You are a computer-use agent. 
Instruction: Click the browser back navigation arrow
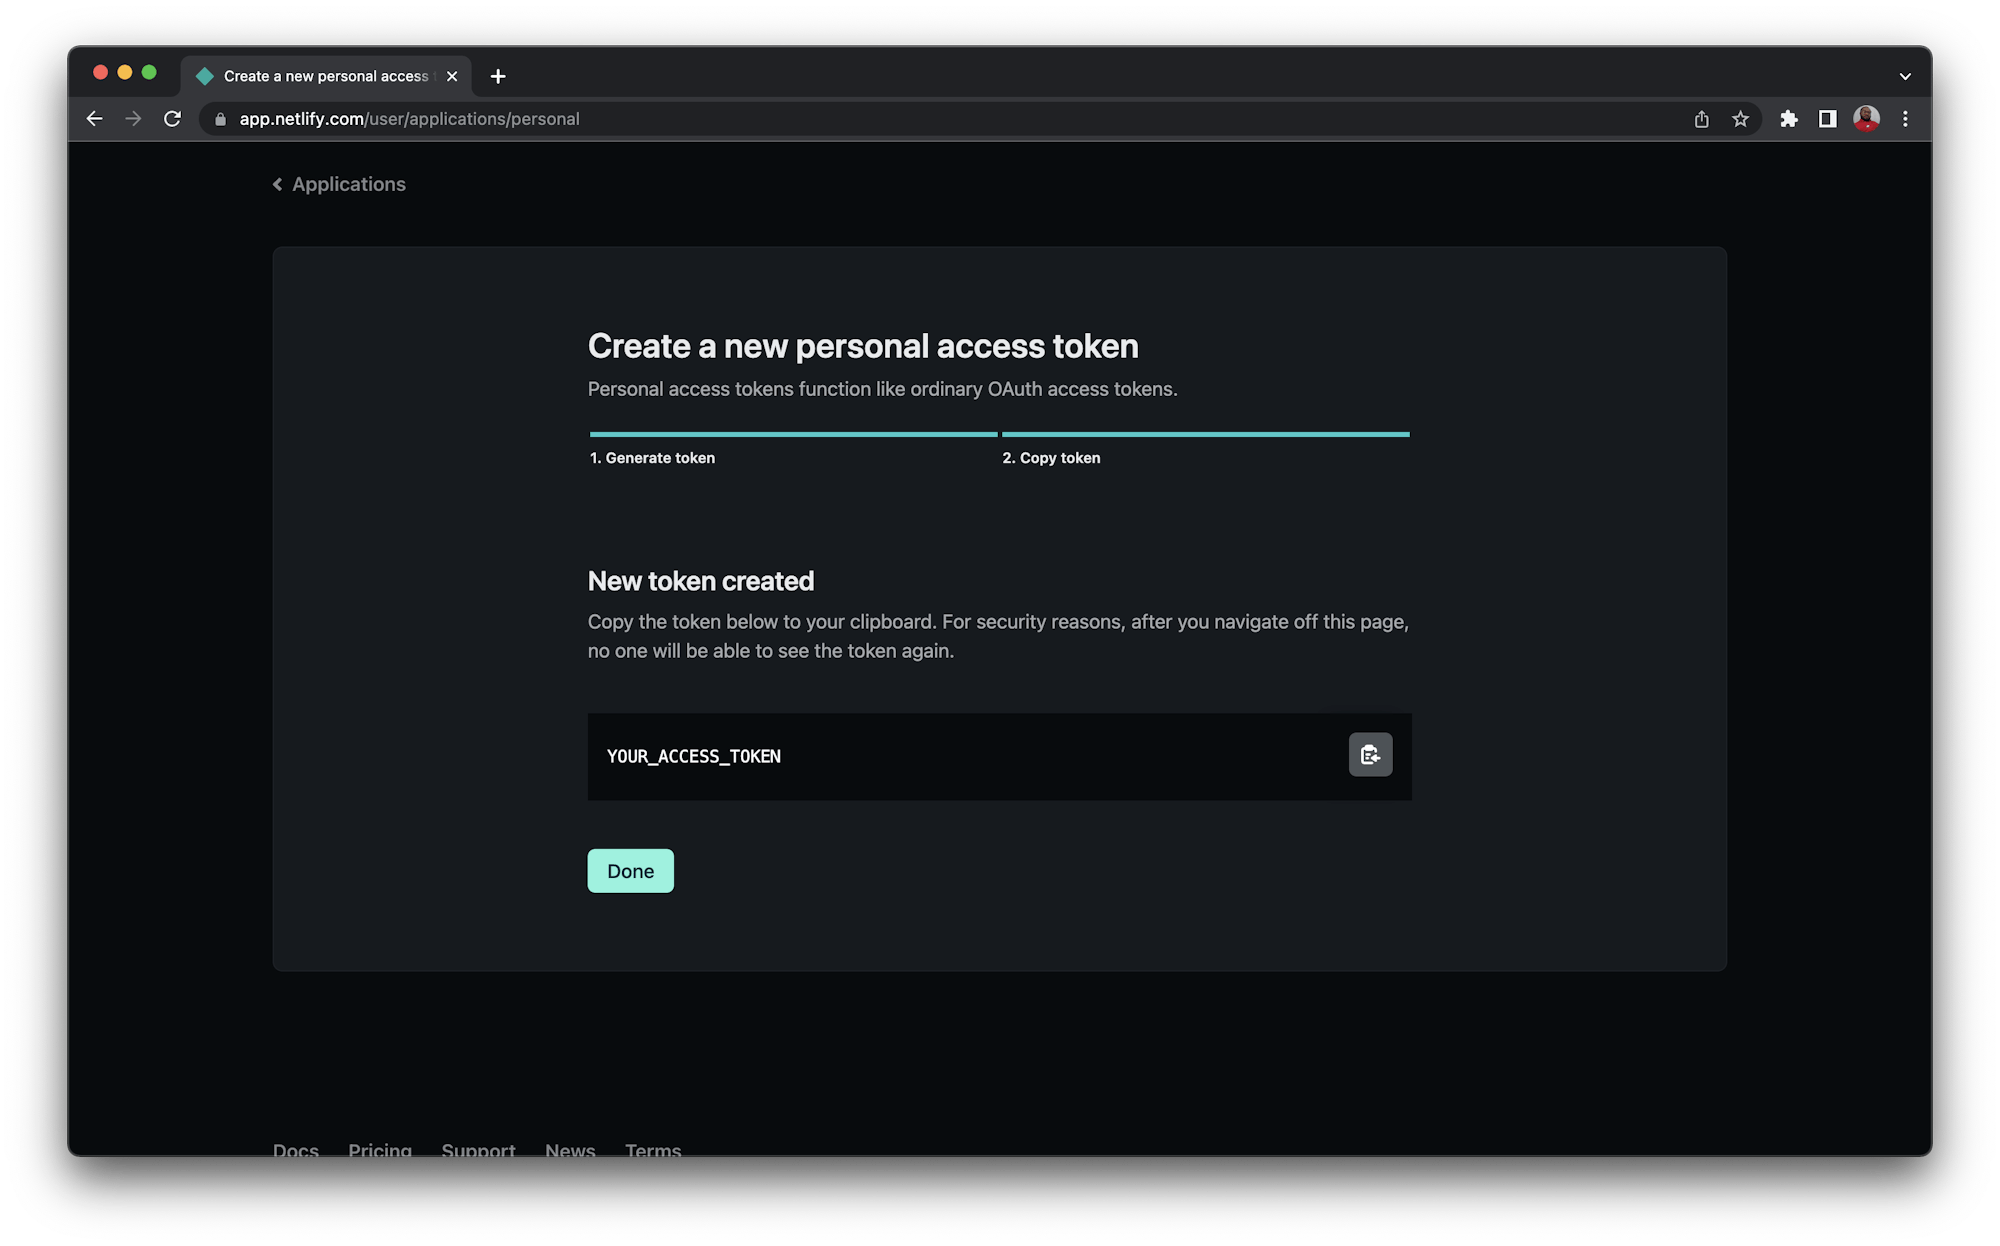coord(94,118)
